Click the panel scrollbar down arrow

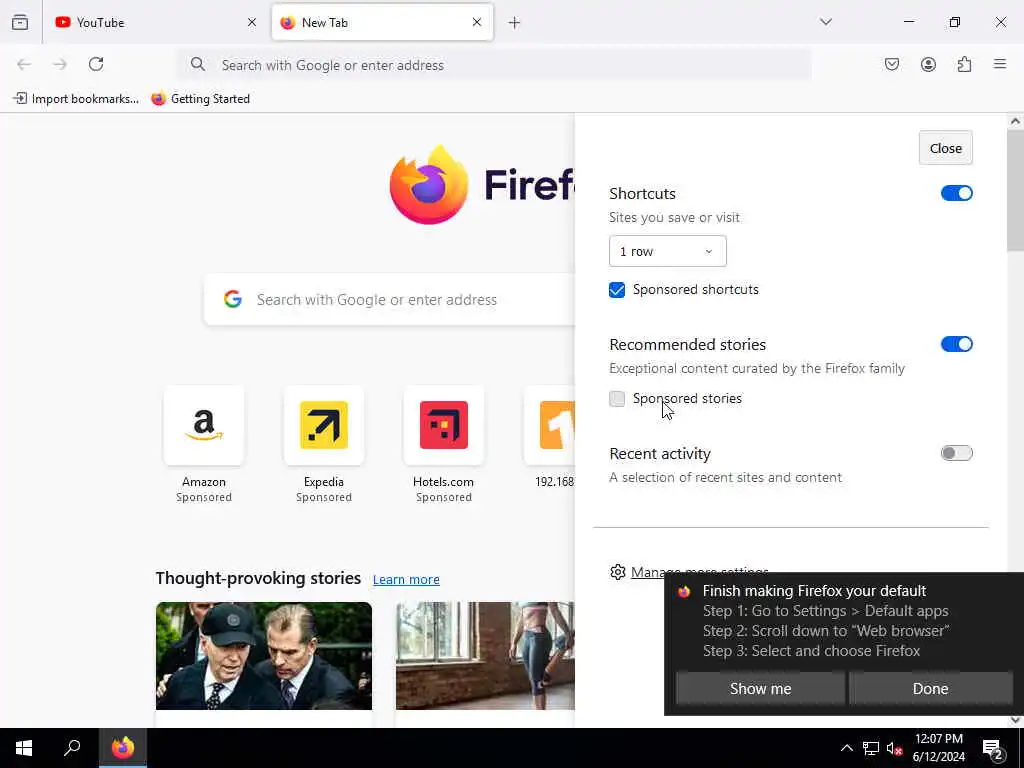coord(1015,720)
